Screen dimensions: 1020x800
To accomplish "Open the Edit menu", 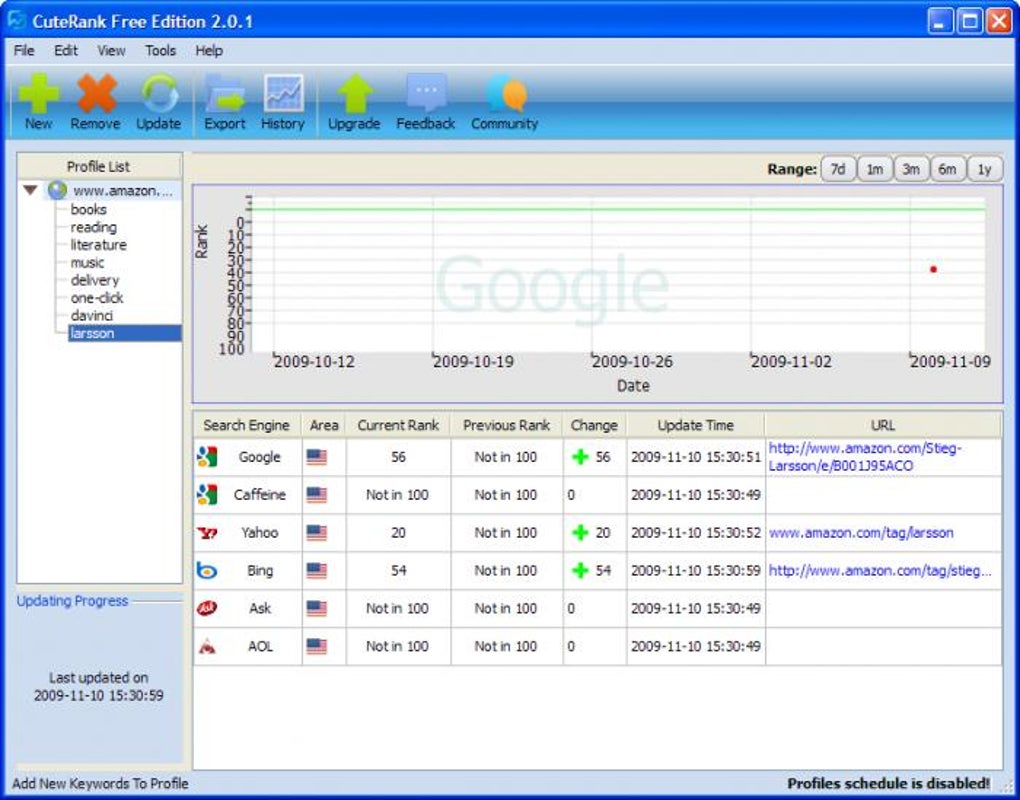I will 66,51.
